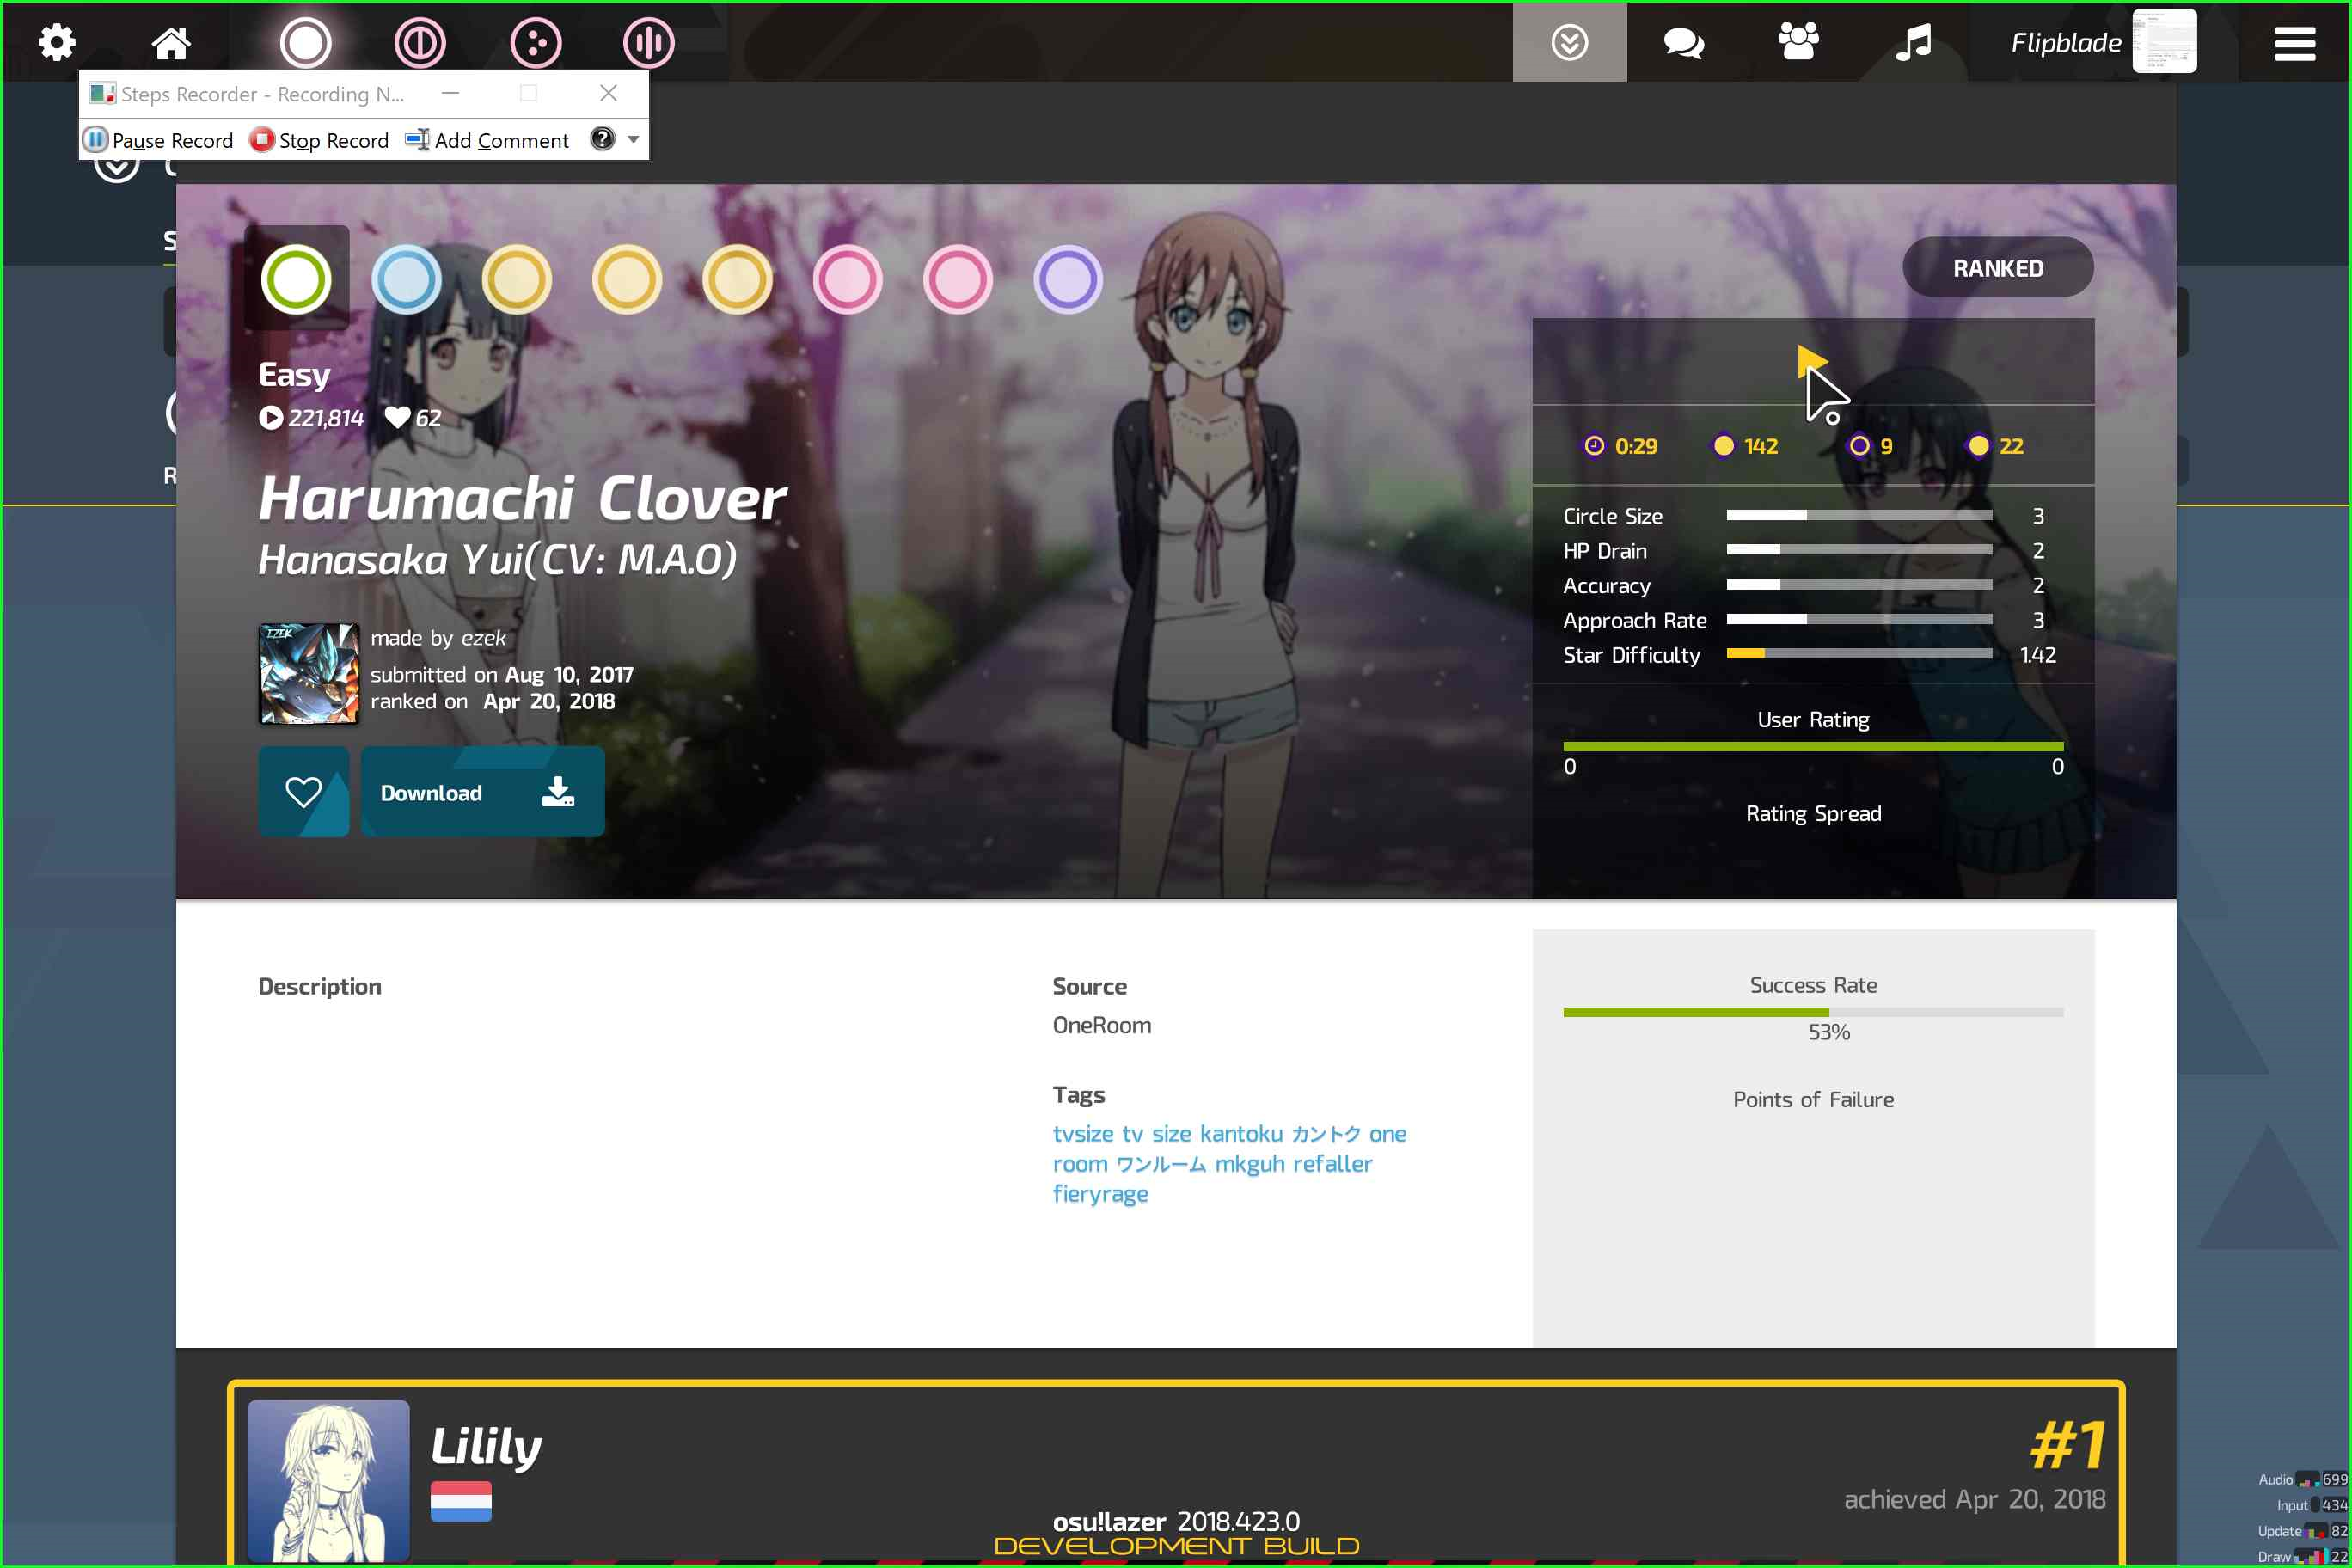Select the second yellow difficulty circle
This screenshot has width=2352, height=1568.
coord(627,279)
